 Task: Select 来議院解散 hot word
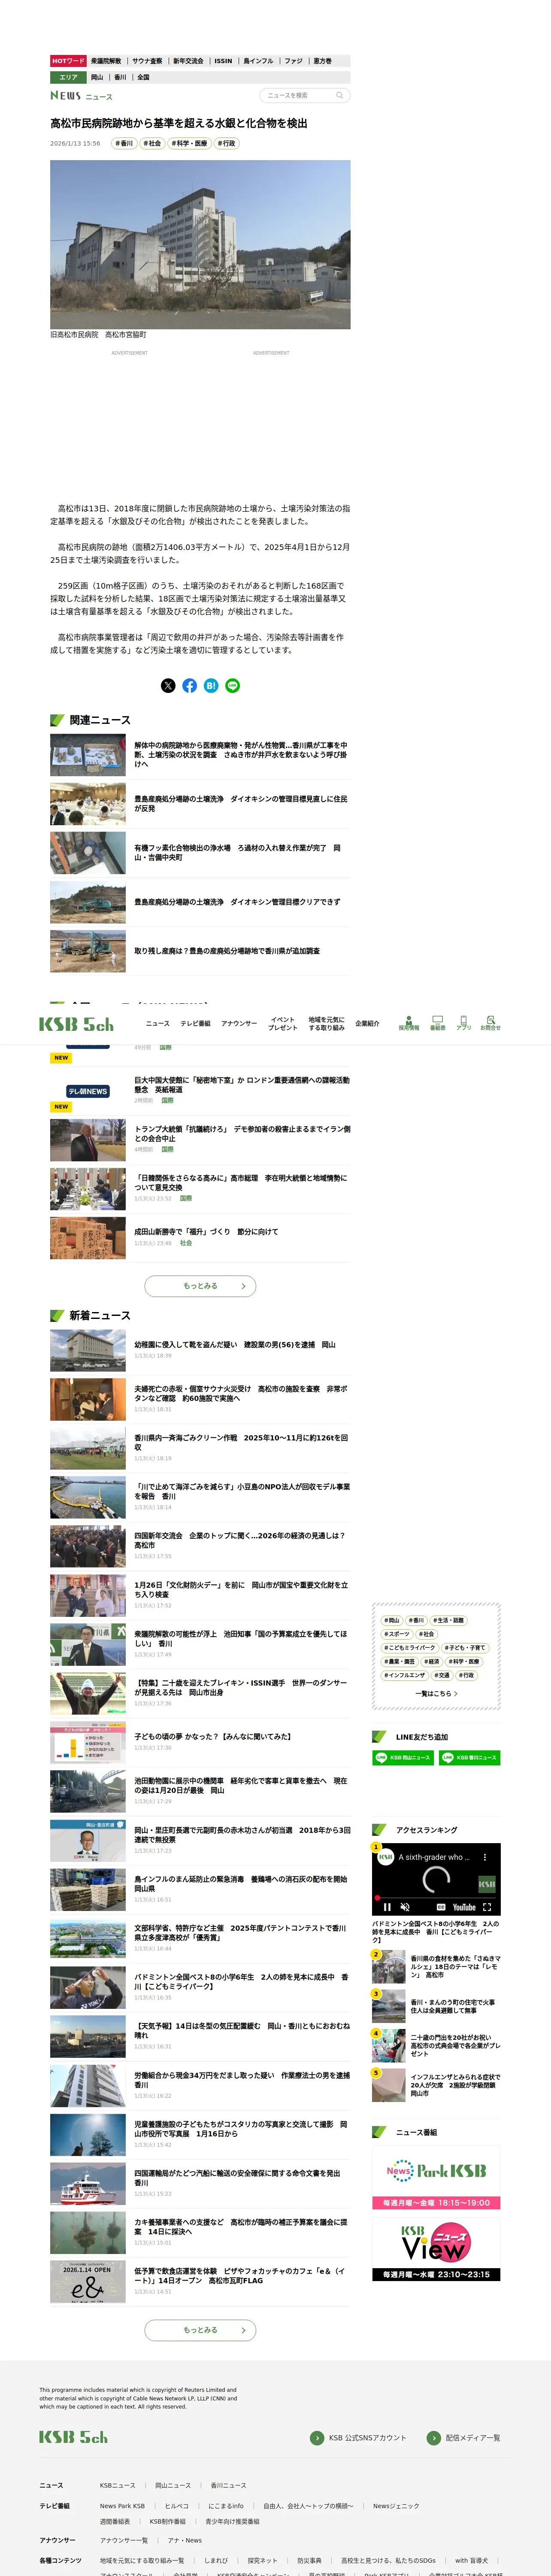pos(106,61)
